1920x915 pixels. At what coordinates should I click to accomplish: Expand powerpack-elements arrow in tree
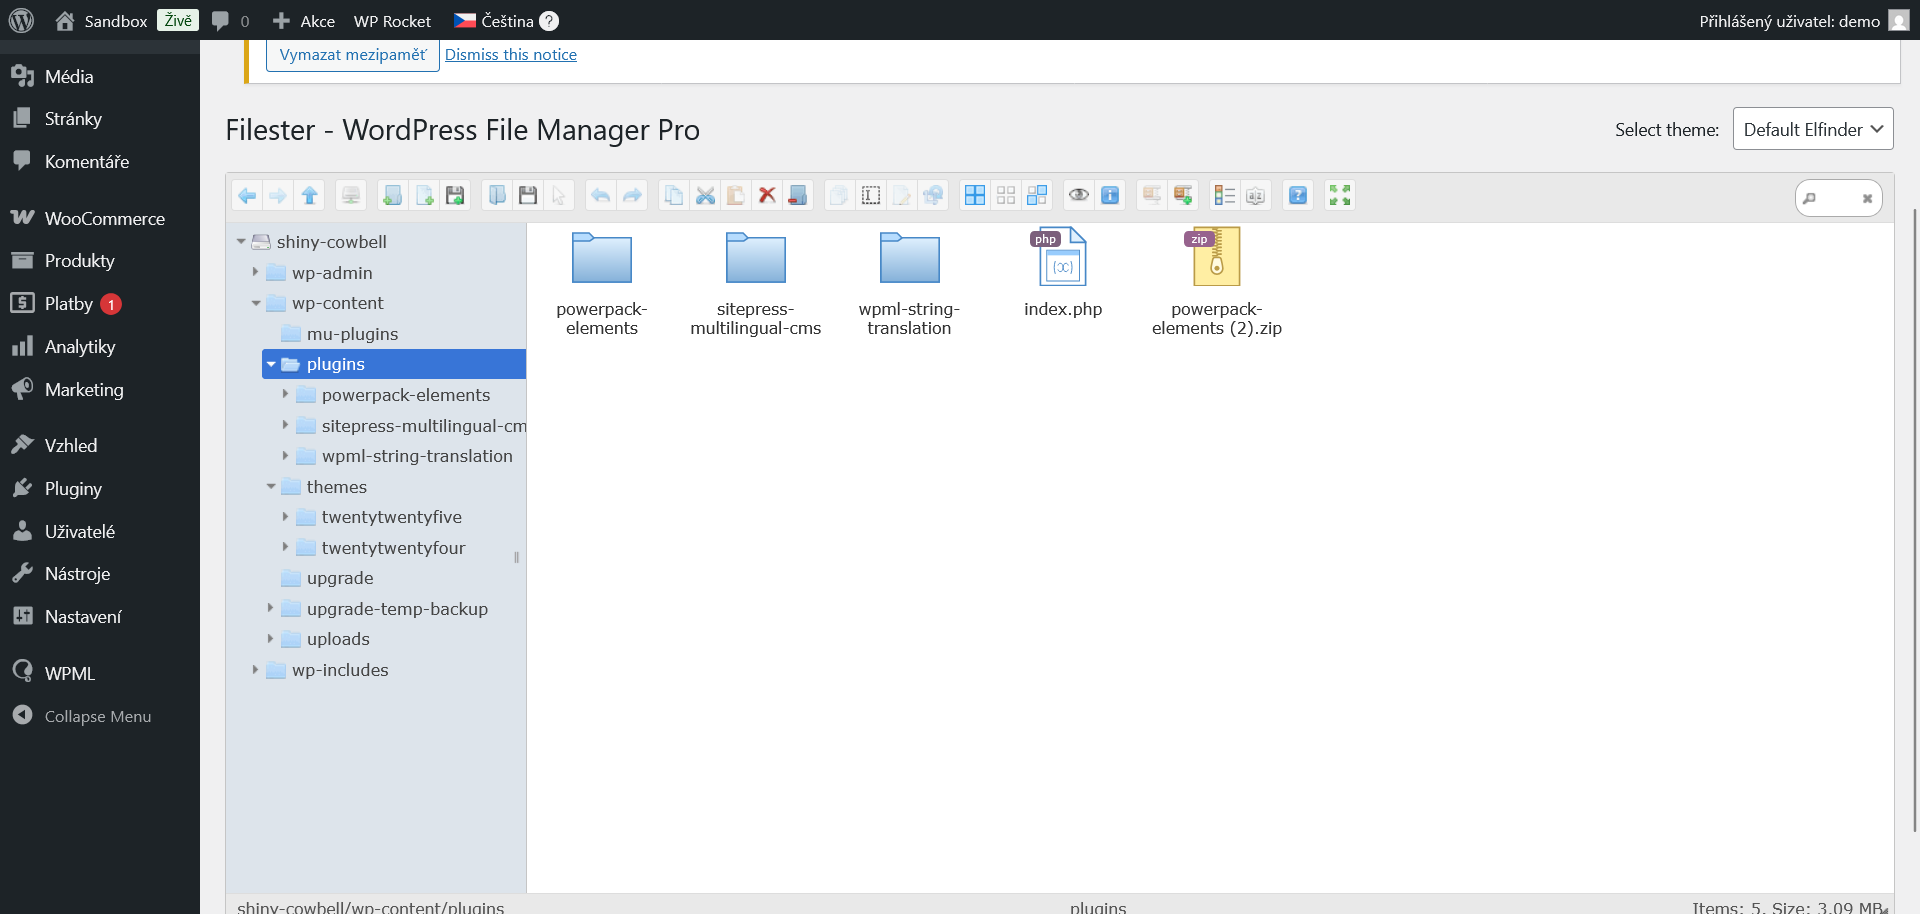point(286,394)
